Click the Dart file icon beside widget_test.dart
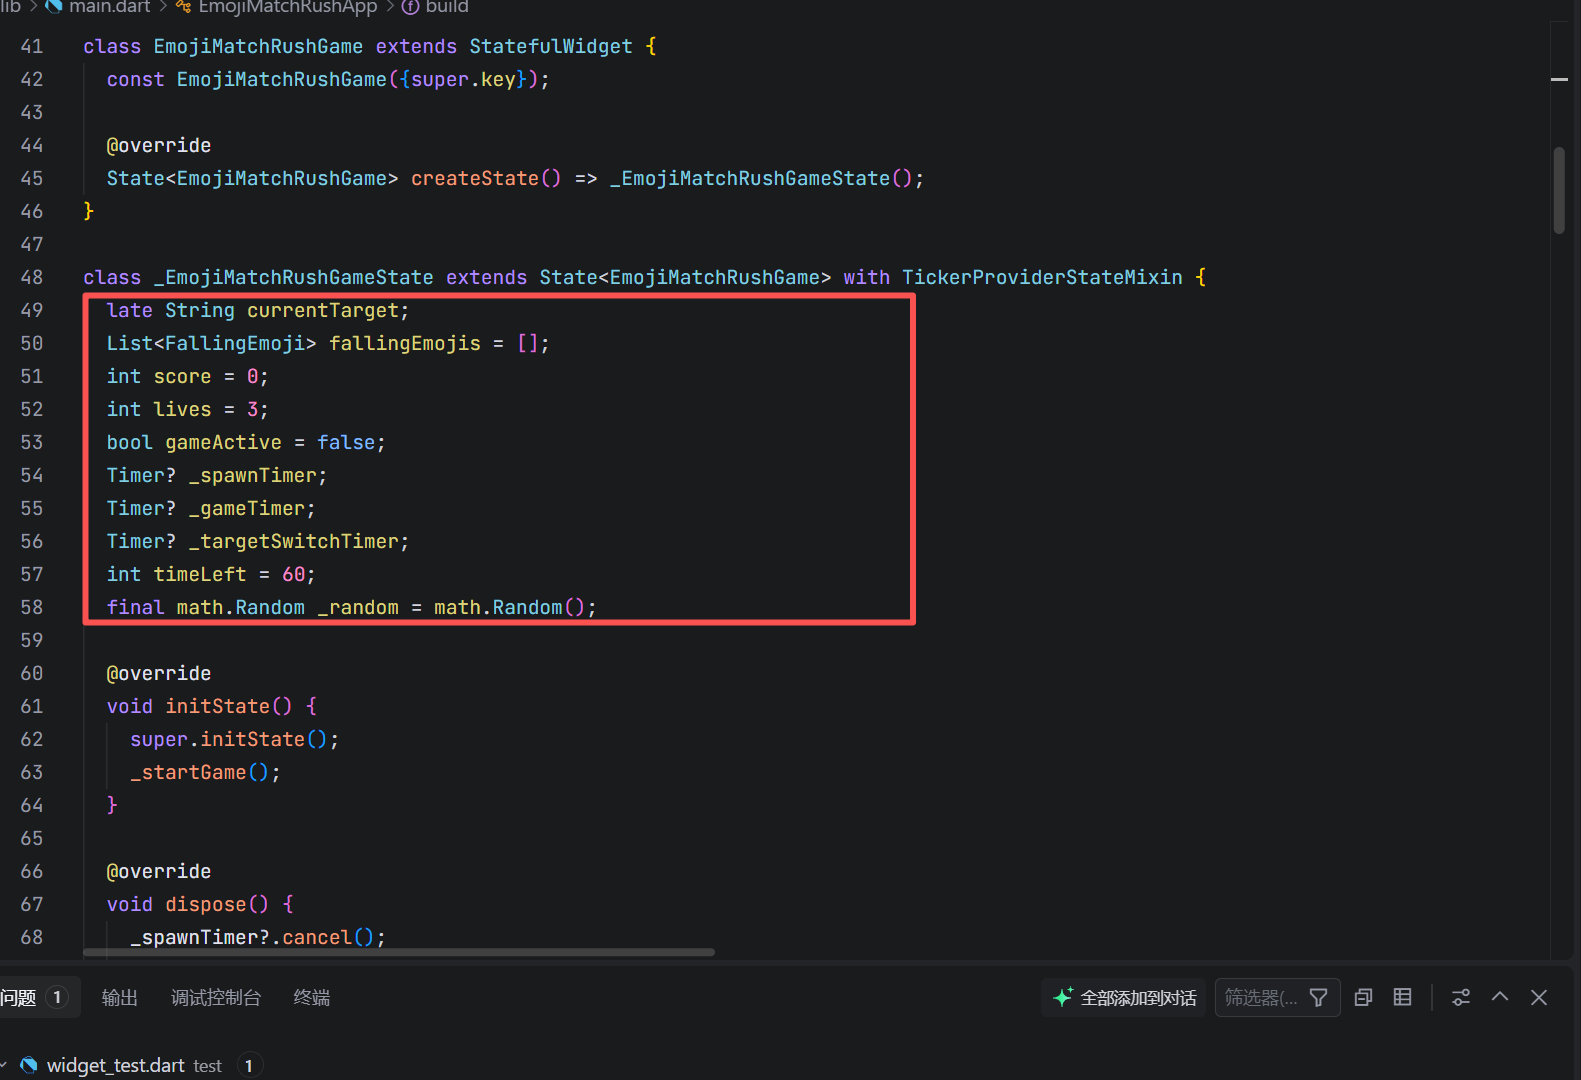Viewport: 1581px width, 1080px height. (28, 1065)
